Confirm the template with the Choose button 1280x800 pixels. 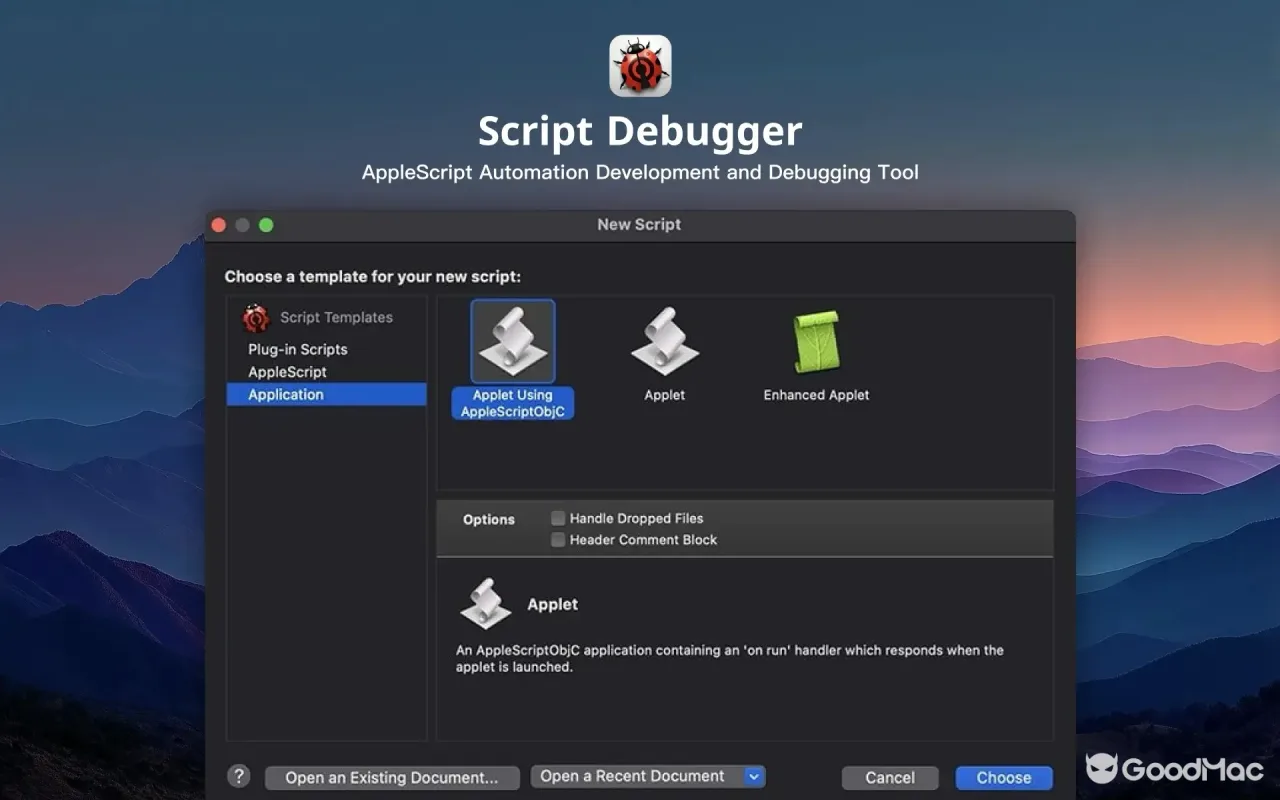coord(1004,778)
